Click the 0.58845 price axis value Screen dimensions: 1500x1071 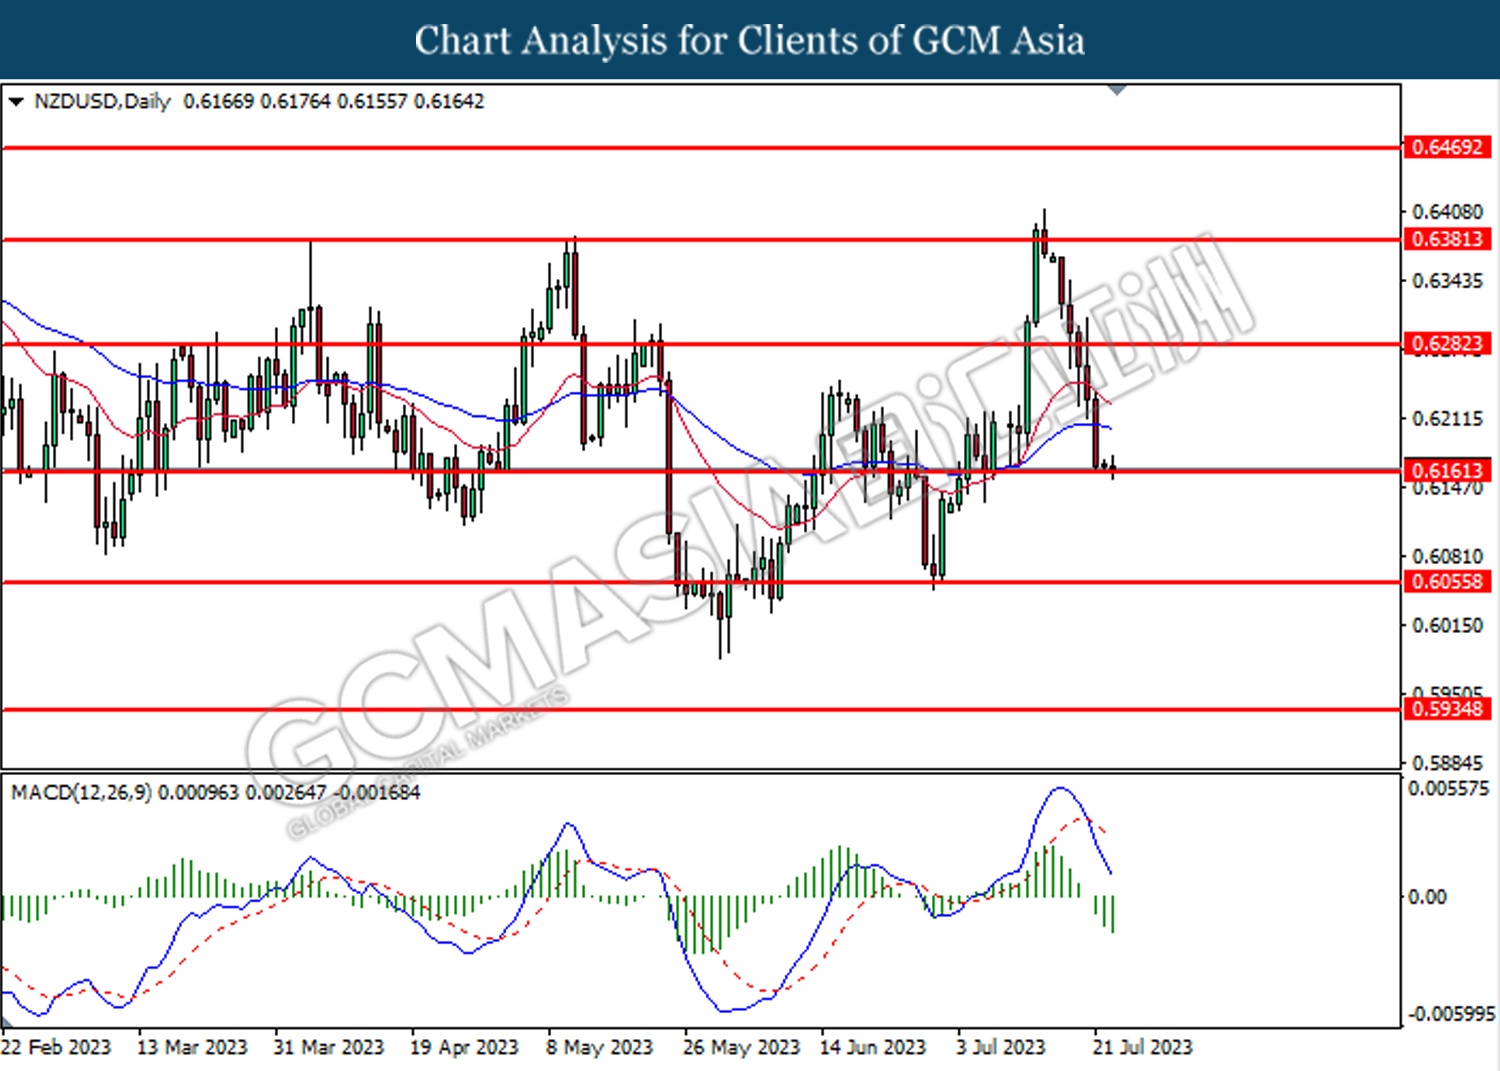click(1447, 763)
